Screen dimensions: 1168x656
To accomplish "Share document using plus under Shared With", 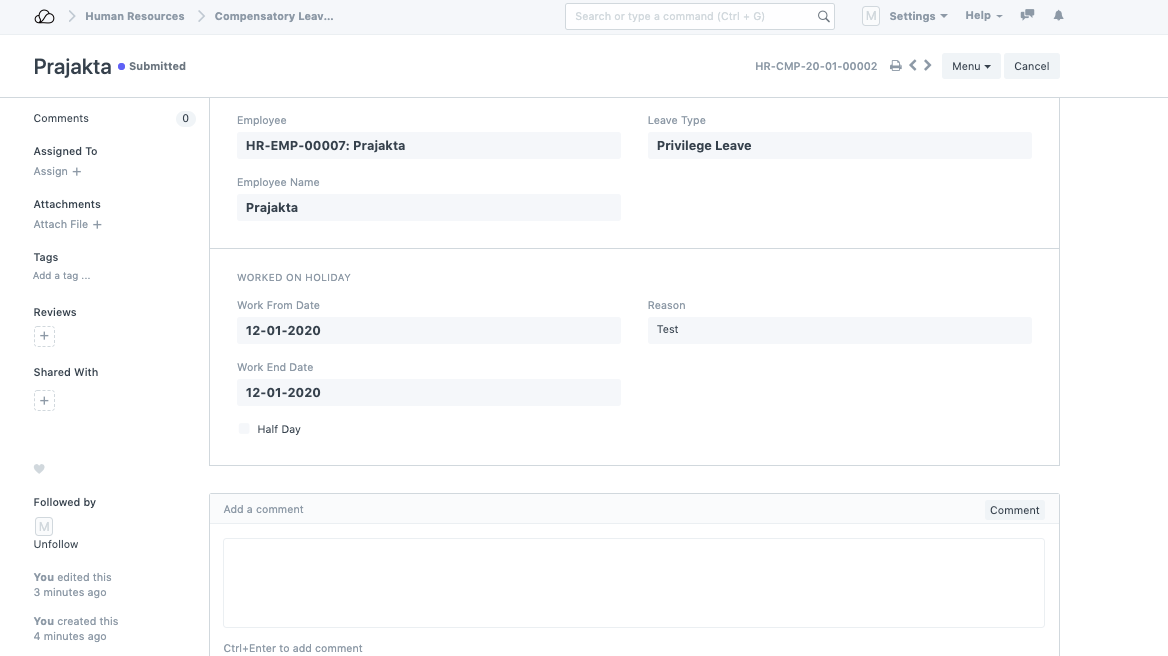I will coord(44,401).
